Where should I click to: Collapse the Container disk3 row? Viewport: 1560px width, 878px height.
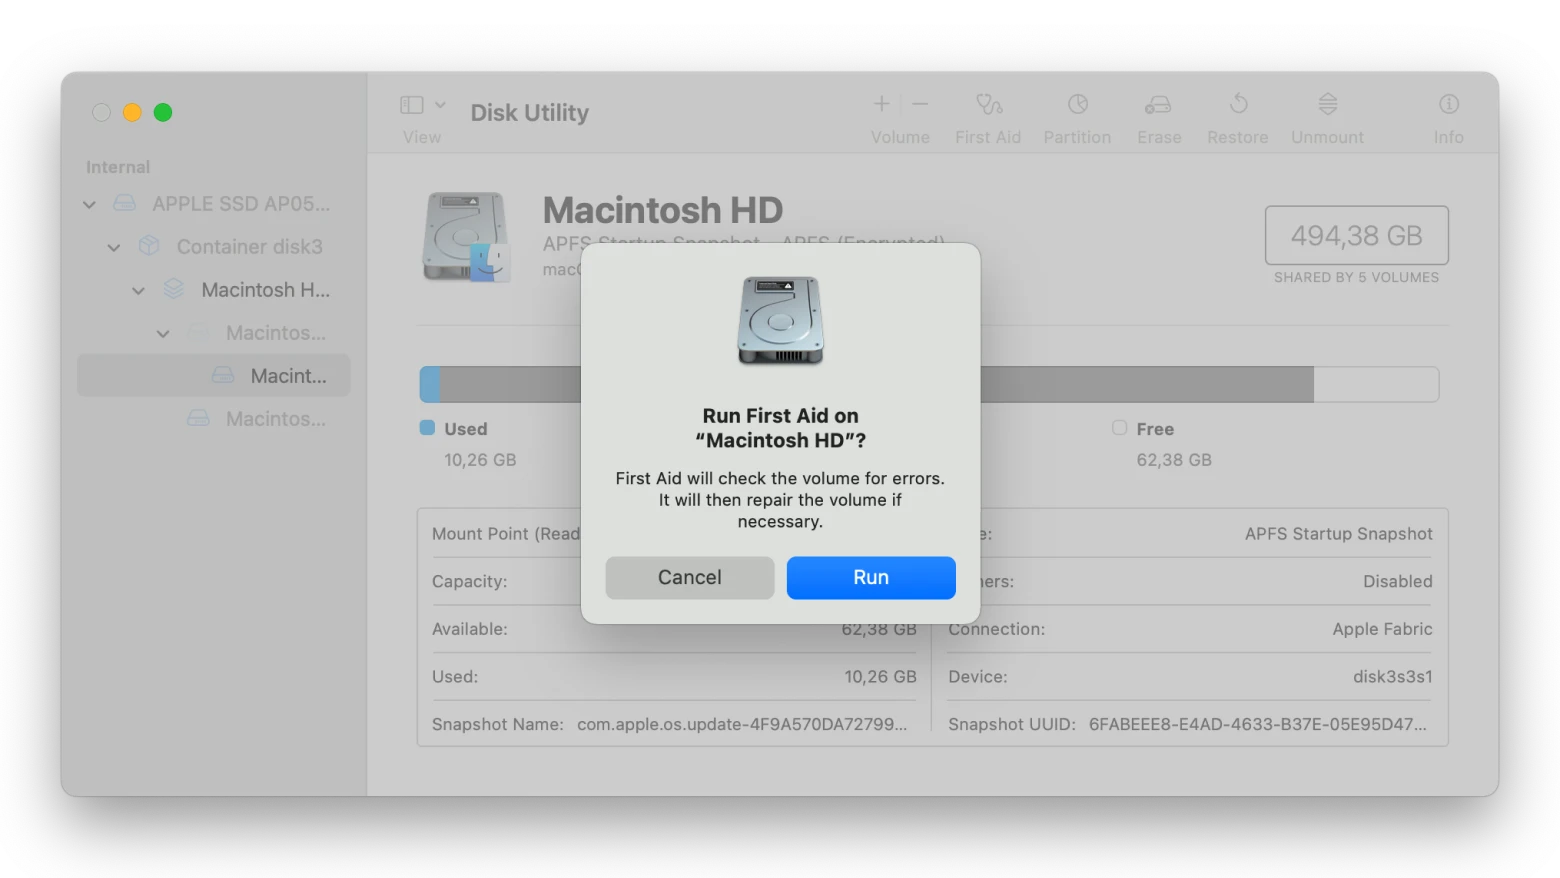click(114, 247)
